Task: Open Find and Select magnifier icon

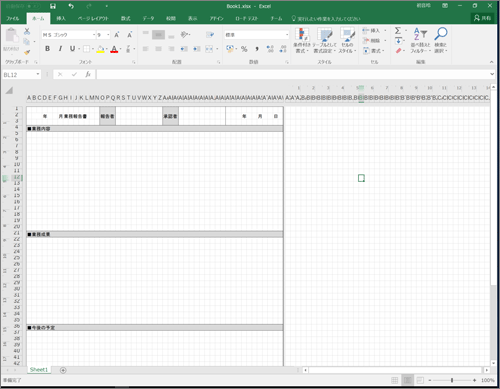Action: (x=441, y=33)
